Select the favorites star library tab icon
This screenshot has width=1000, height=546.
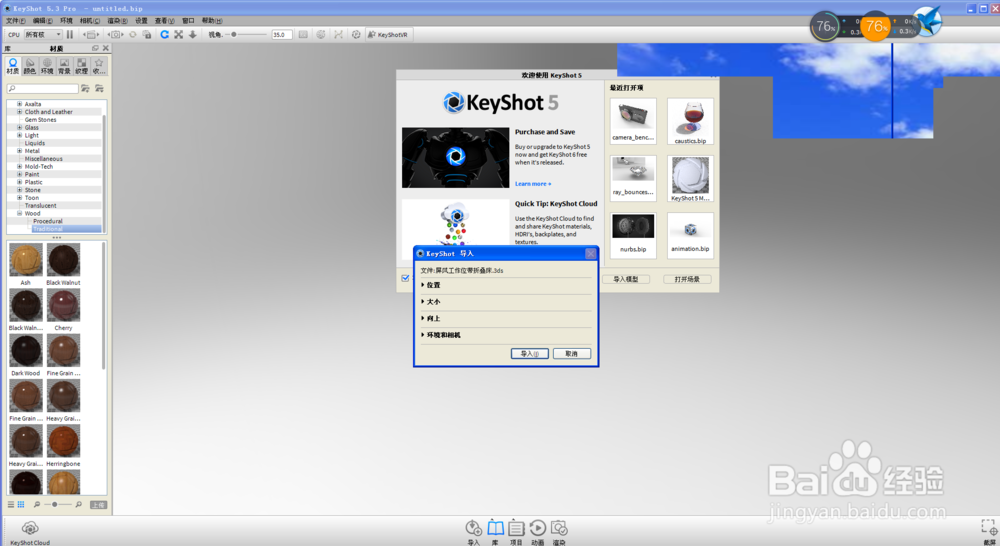coord(99,66)
